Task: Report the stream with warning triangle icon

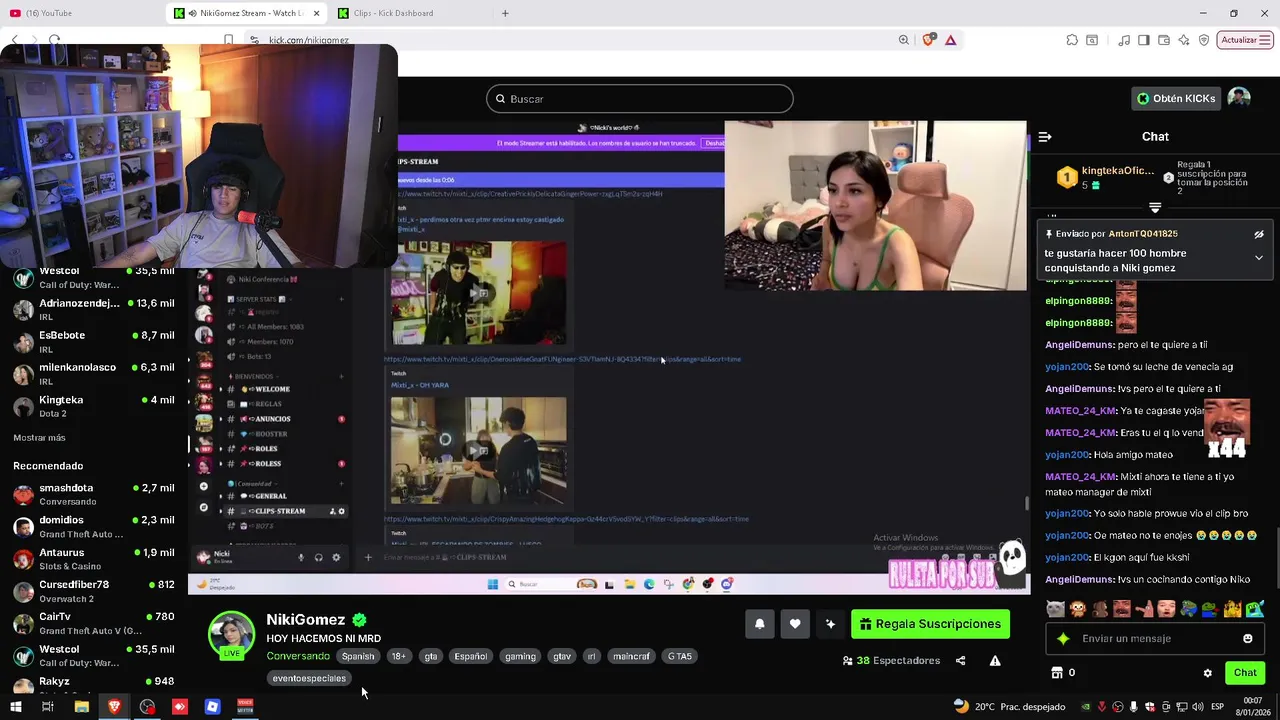Action: [x=995, y=660]
